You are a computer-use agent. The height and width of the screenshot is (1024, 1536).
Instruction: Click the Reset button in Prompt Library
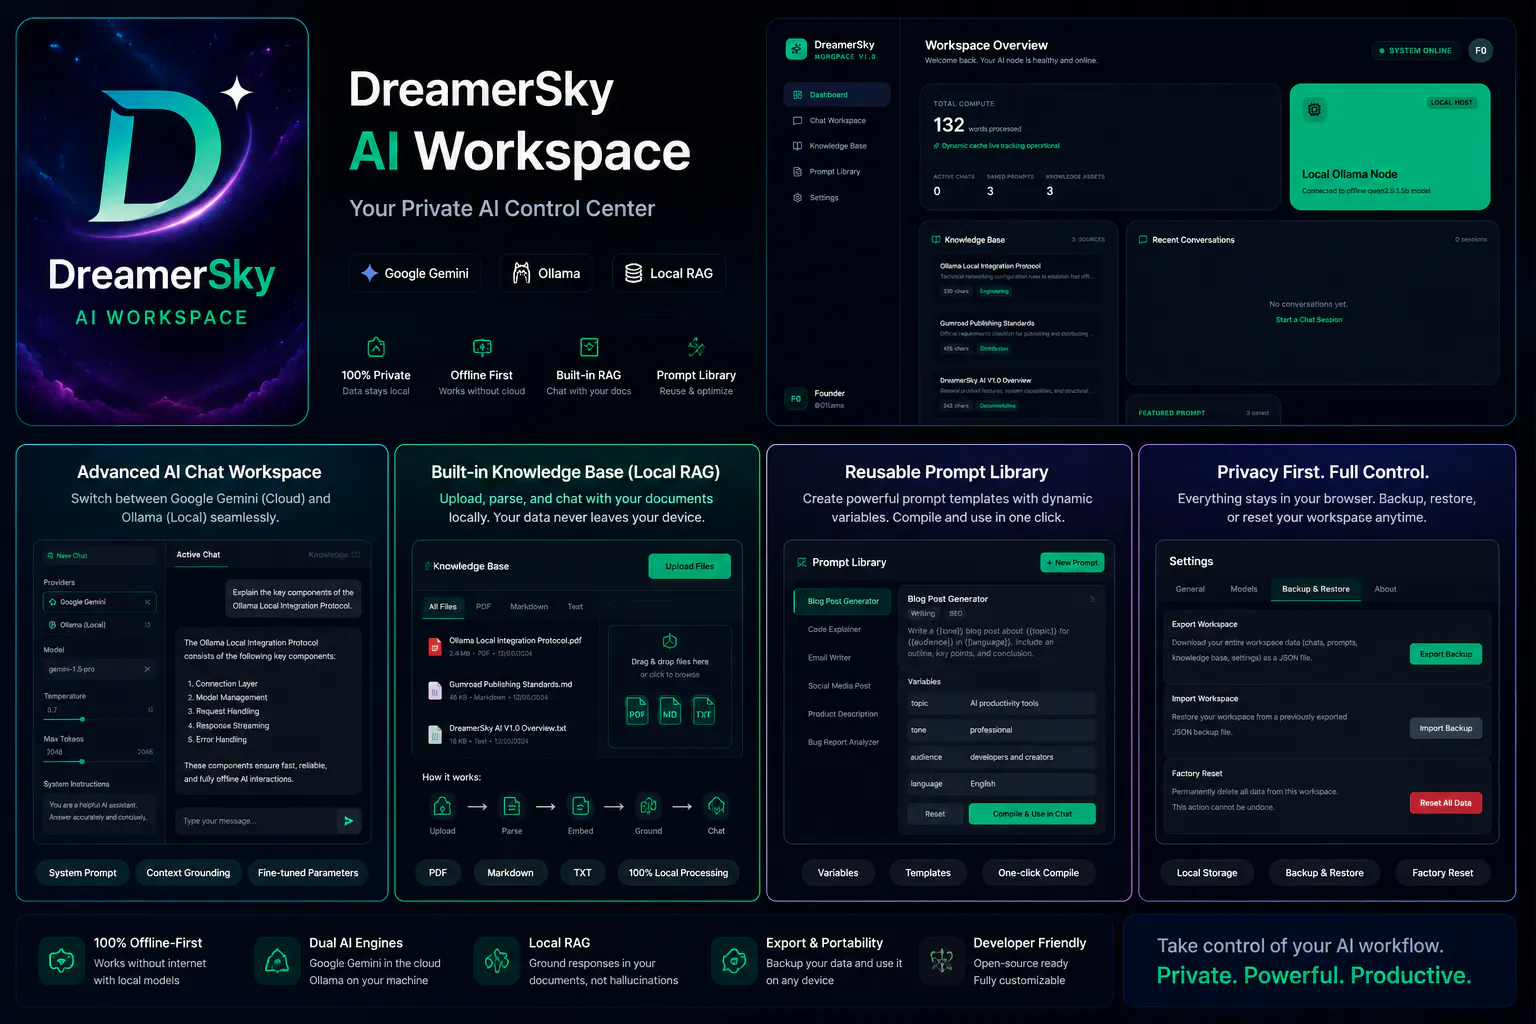pyautogui.click(x=935, y=814)
